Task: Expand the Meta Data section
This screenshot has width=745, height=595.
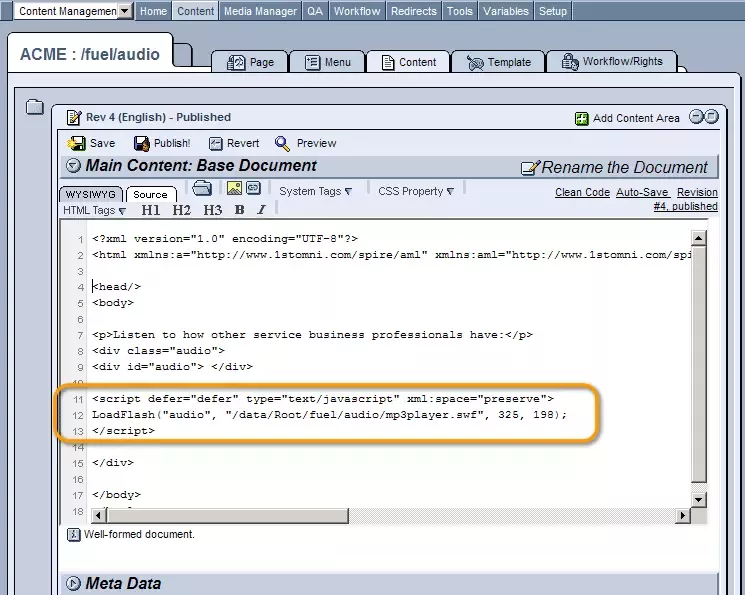Action: (73, 583)
